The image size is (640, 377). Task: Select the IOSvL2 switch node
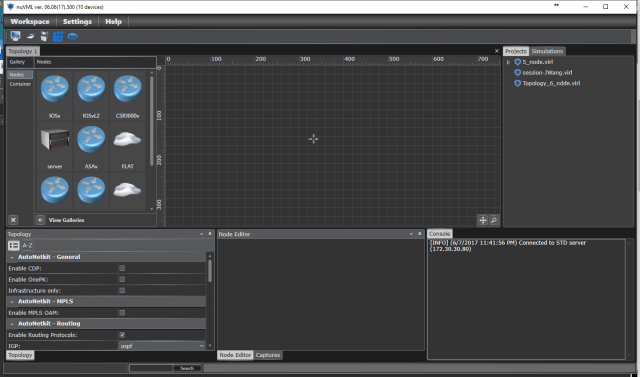coord(91,89)
